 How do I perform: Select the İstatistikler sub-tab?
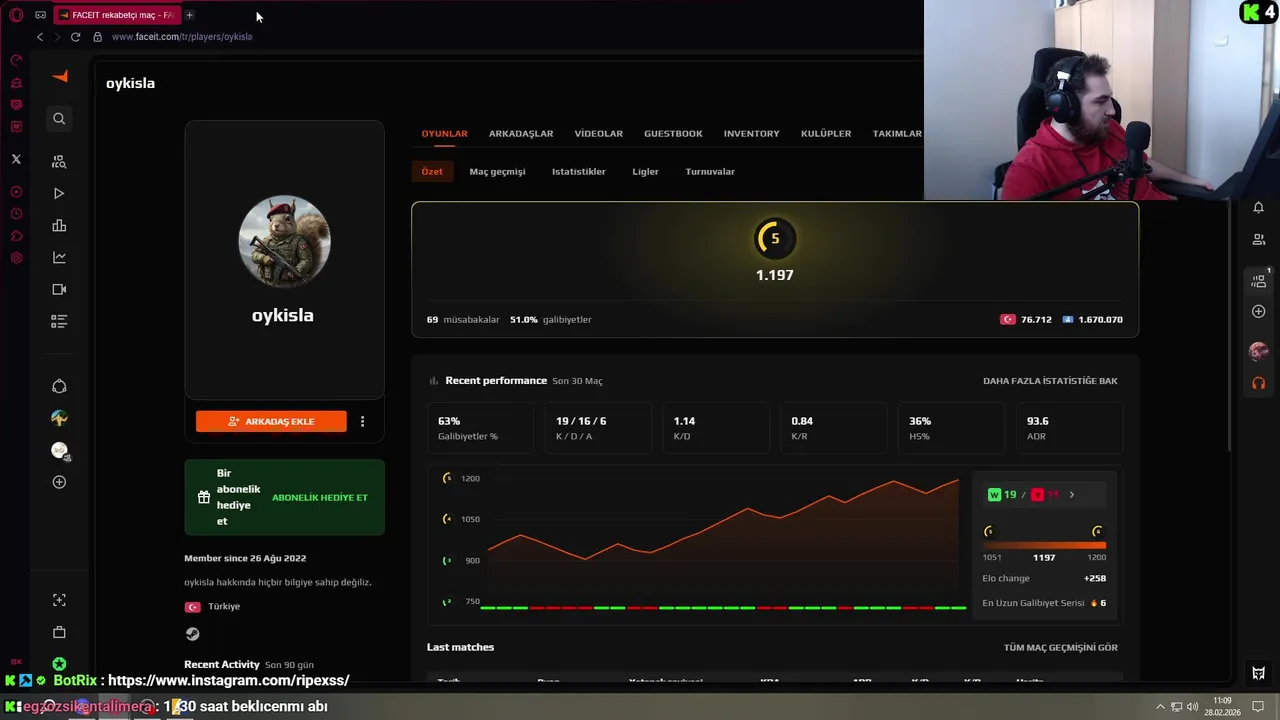point(579,171)
